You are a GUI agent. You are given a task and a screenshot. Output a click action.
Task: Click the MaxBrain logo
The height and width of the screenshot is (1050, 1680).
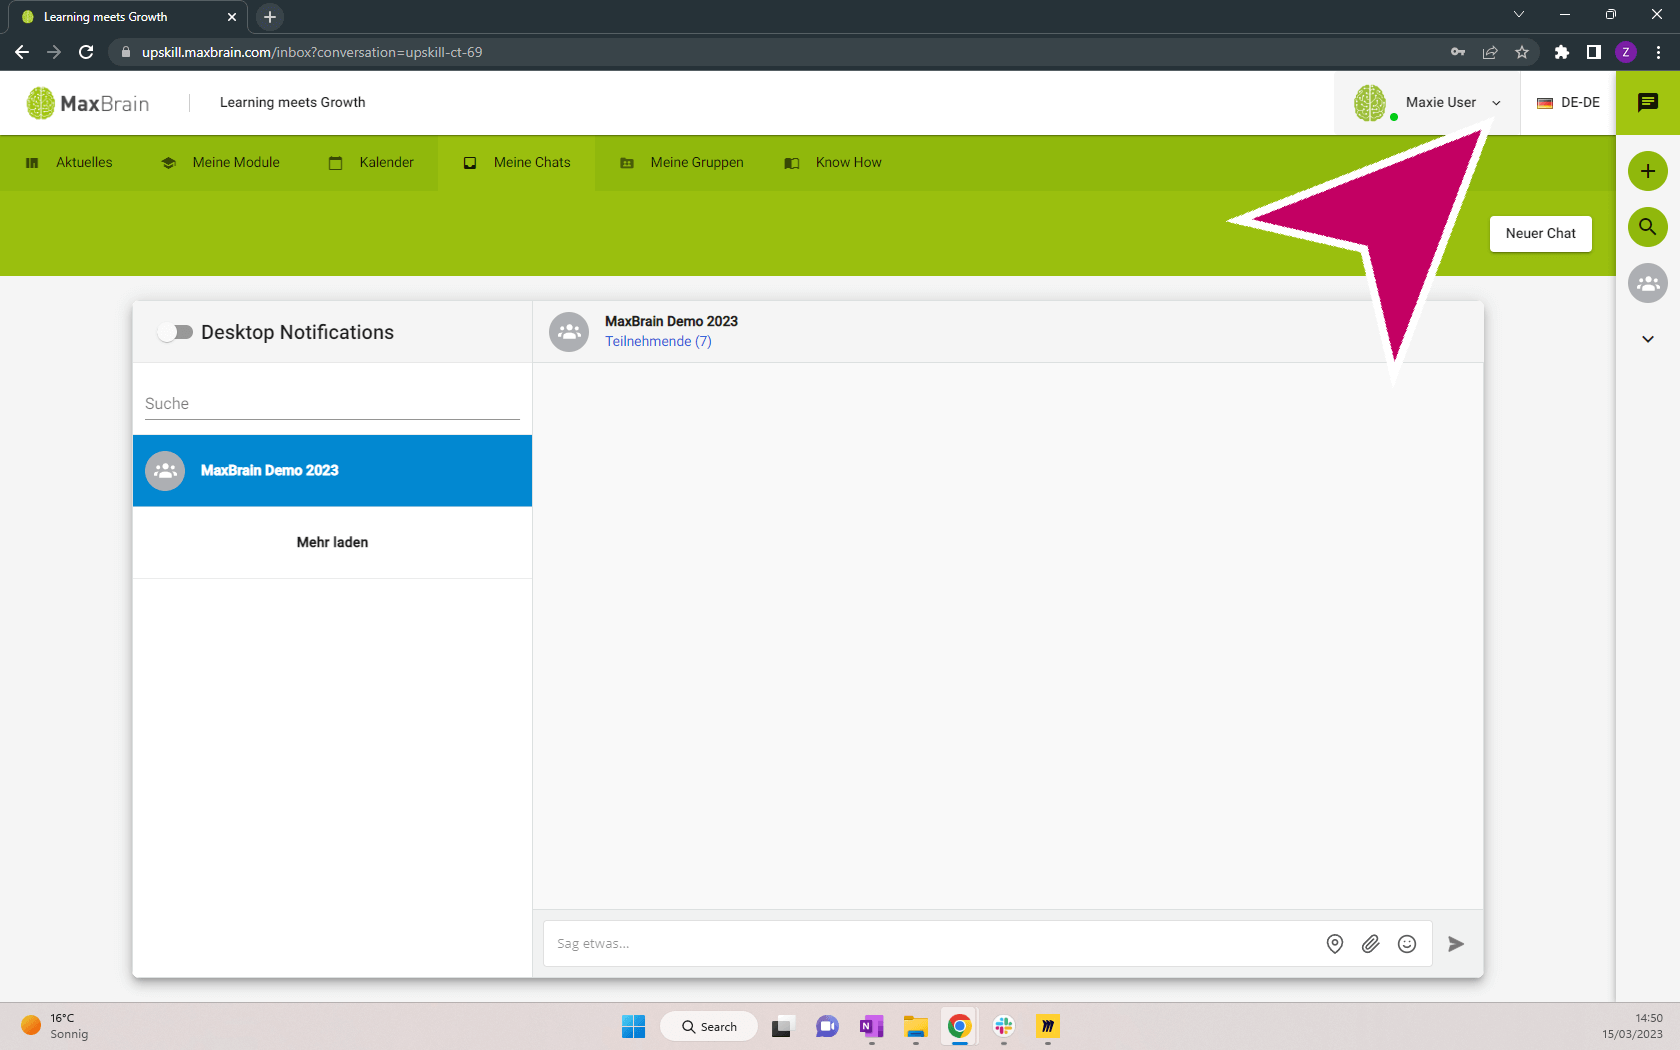[x=88, y=103]
